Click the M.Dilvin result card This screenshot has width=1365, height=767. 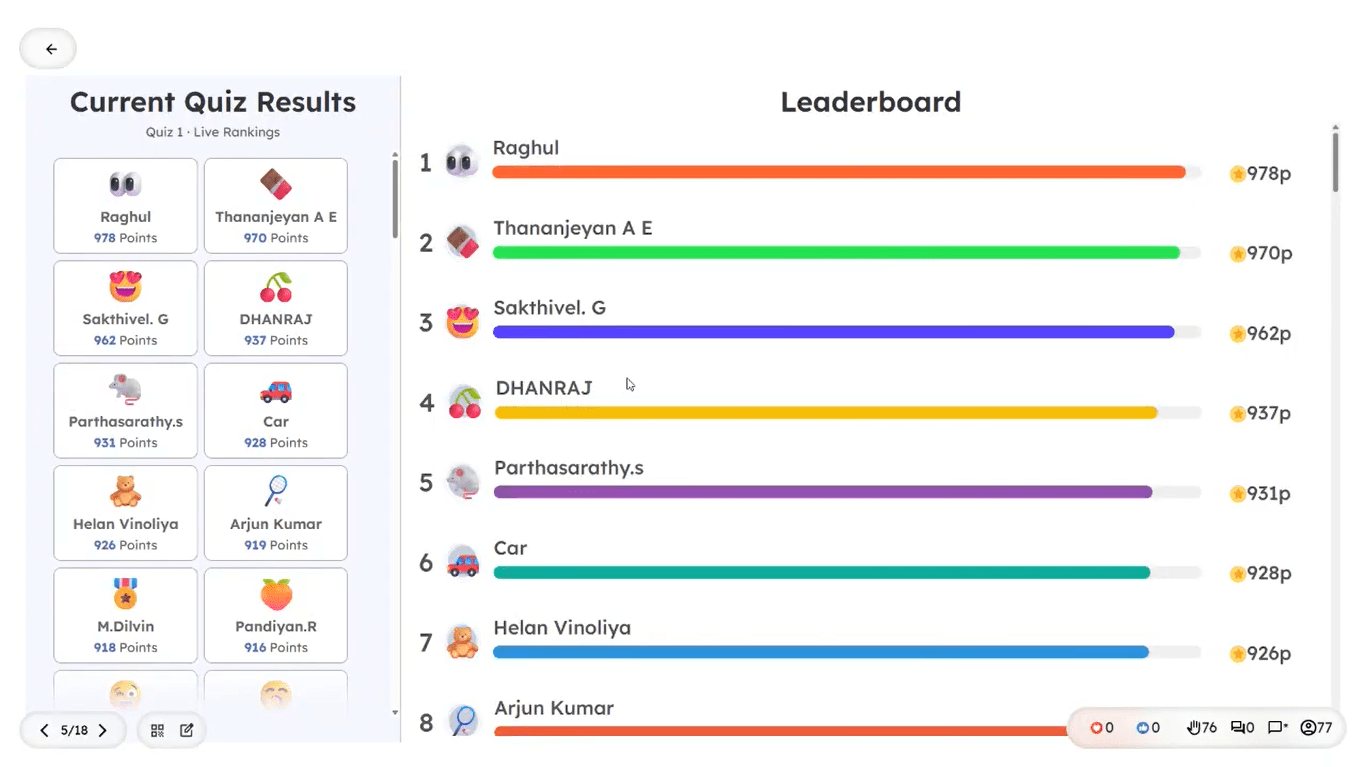(124, 615)
